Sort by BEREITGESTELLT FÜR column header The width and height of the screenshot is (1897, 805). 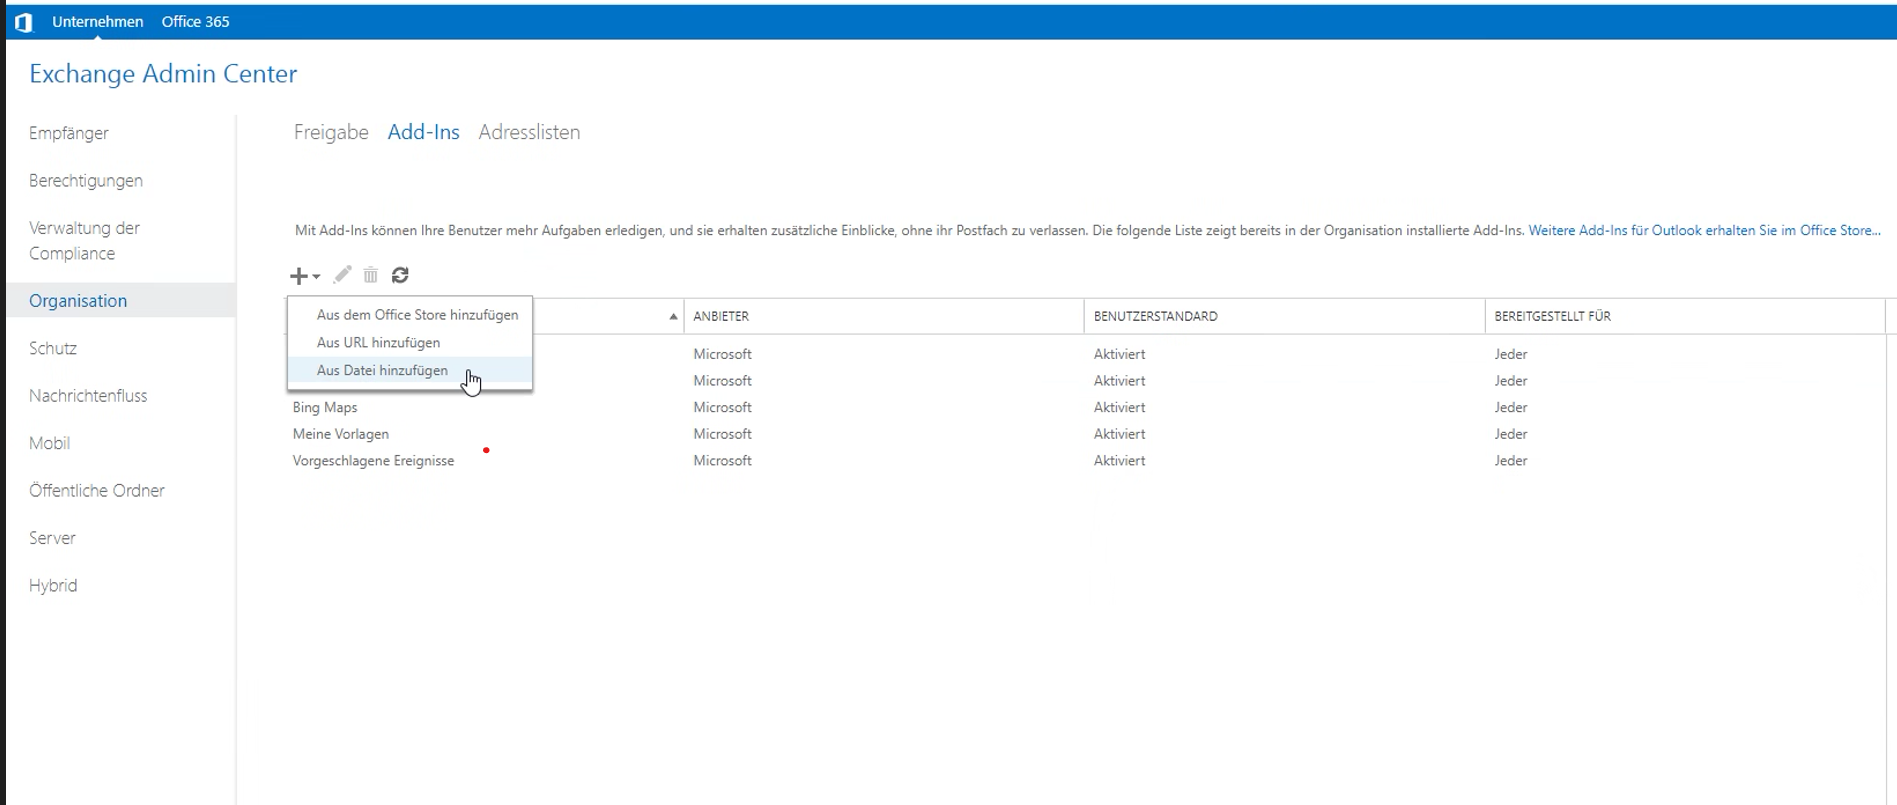click(1685, 316)
